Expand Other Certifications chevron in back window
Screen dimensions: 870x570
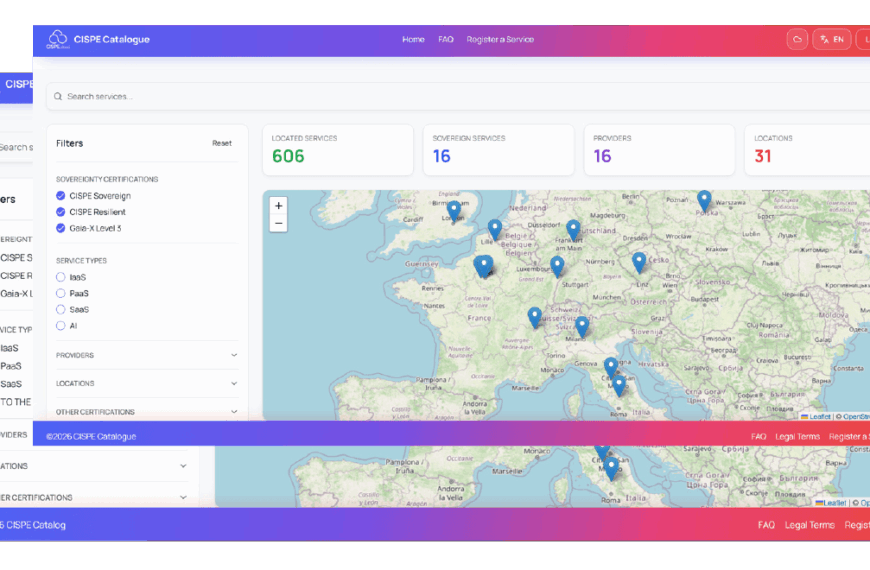pyautogui.click(x=183, y=497)
